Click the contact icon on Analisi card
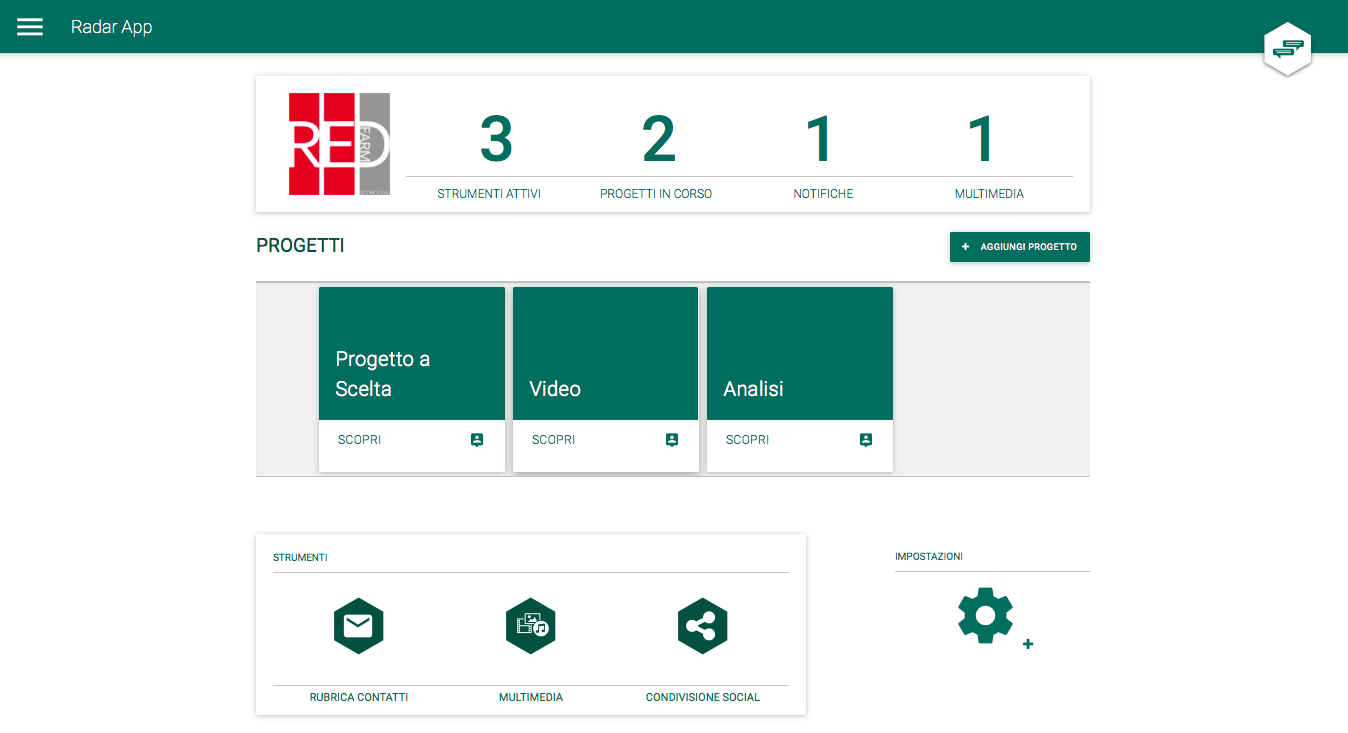Viewport: 1348px width, 733px height. 865,440
